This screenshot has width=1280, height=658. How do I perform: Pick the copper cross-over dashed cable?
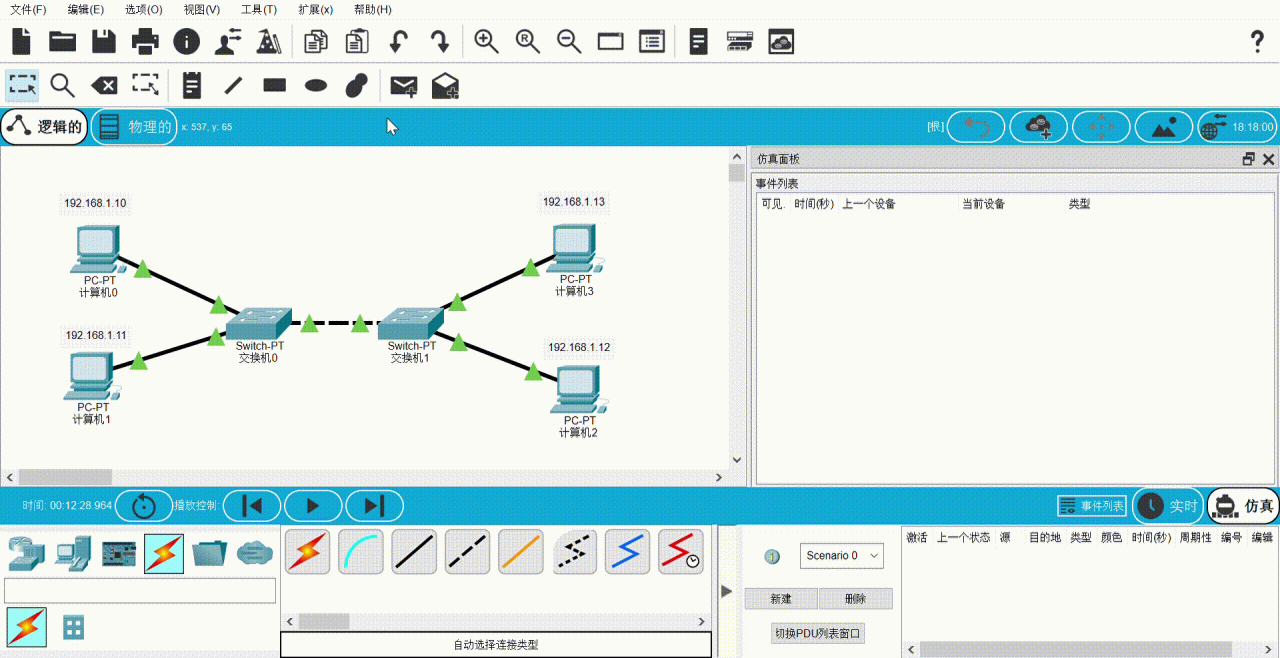click(x=467, y=552)
